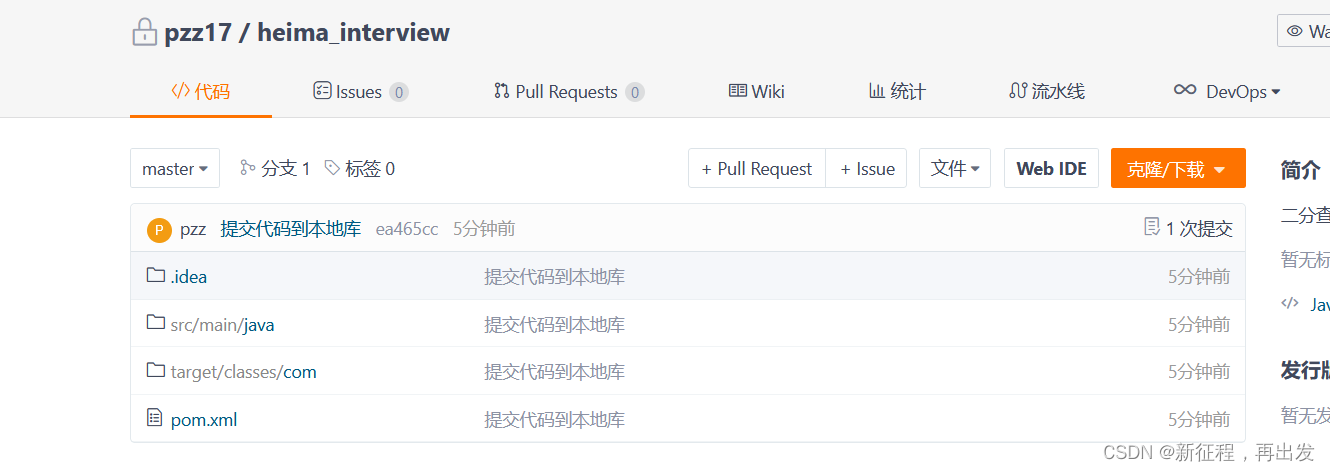Click the commit message in the pom.xml row

coord(555,419)
